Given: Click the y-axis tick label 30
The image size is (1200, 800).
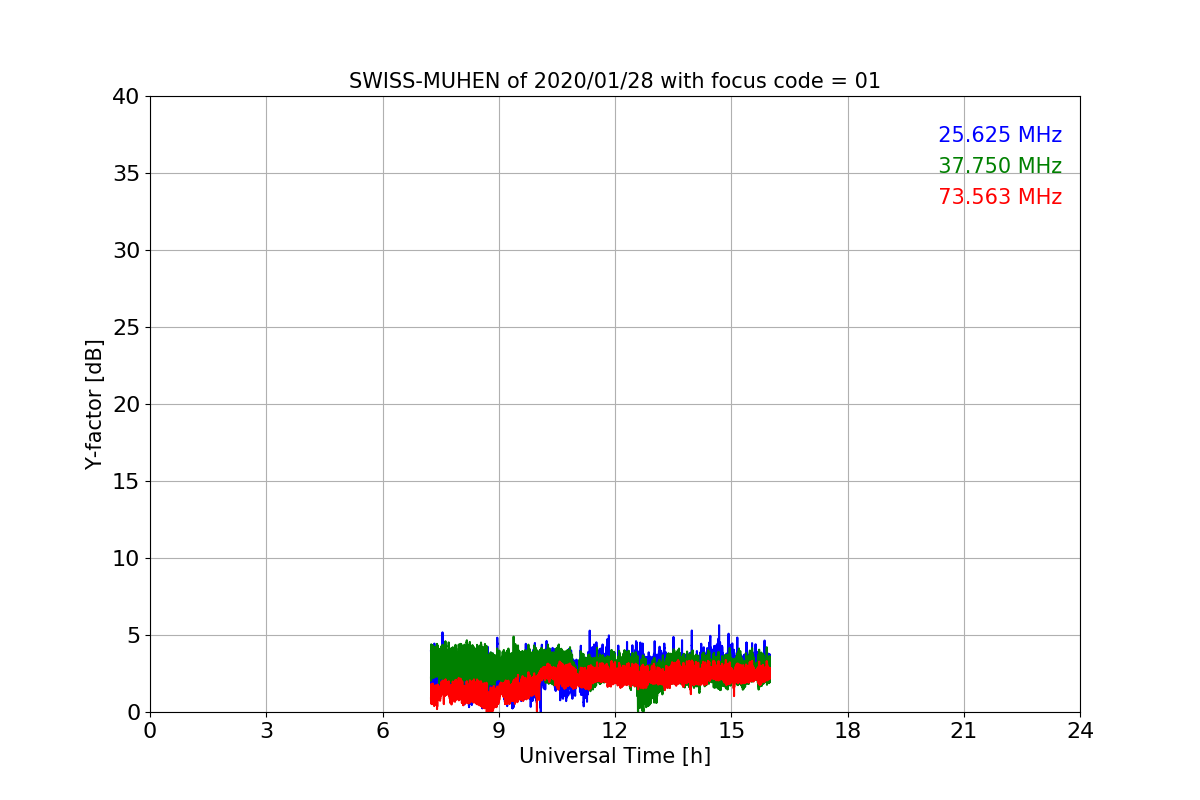Looking at the screenshot, I should [126, 251].
